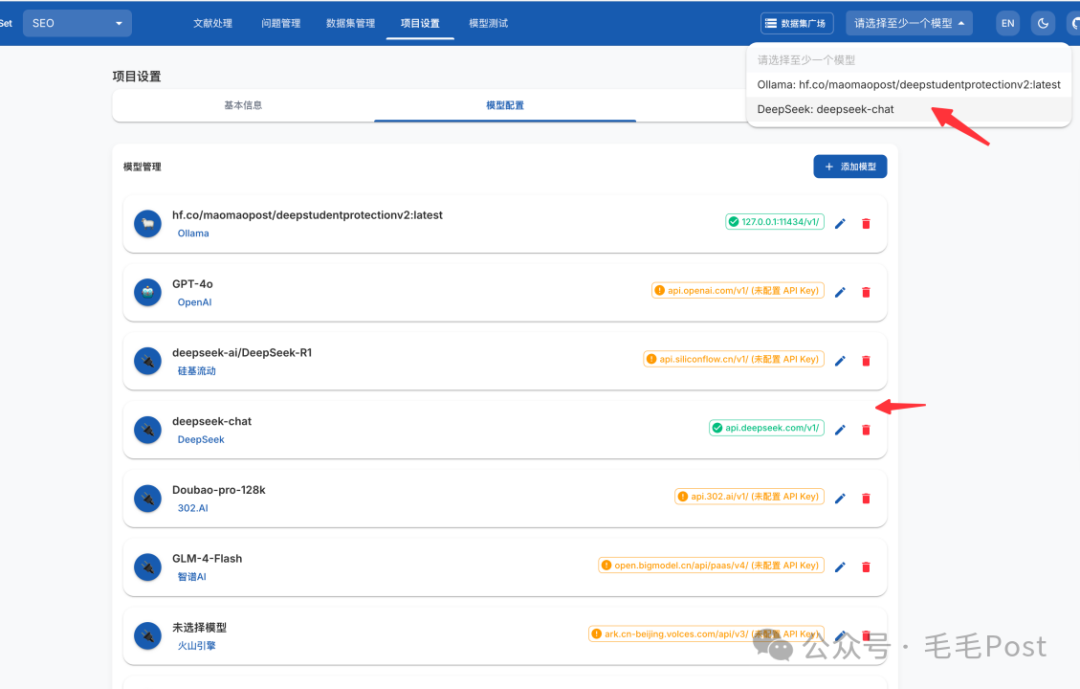Open the 数据集广场 marketplace

(x=796, y=22)
